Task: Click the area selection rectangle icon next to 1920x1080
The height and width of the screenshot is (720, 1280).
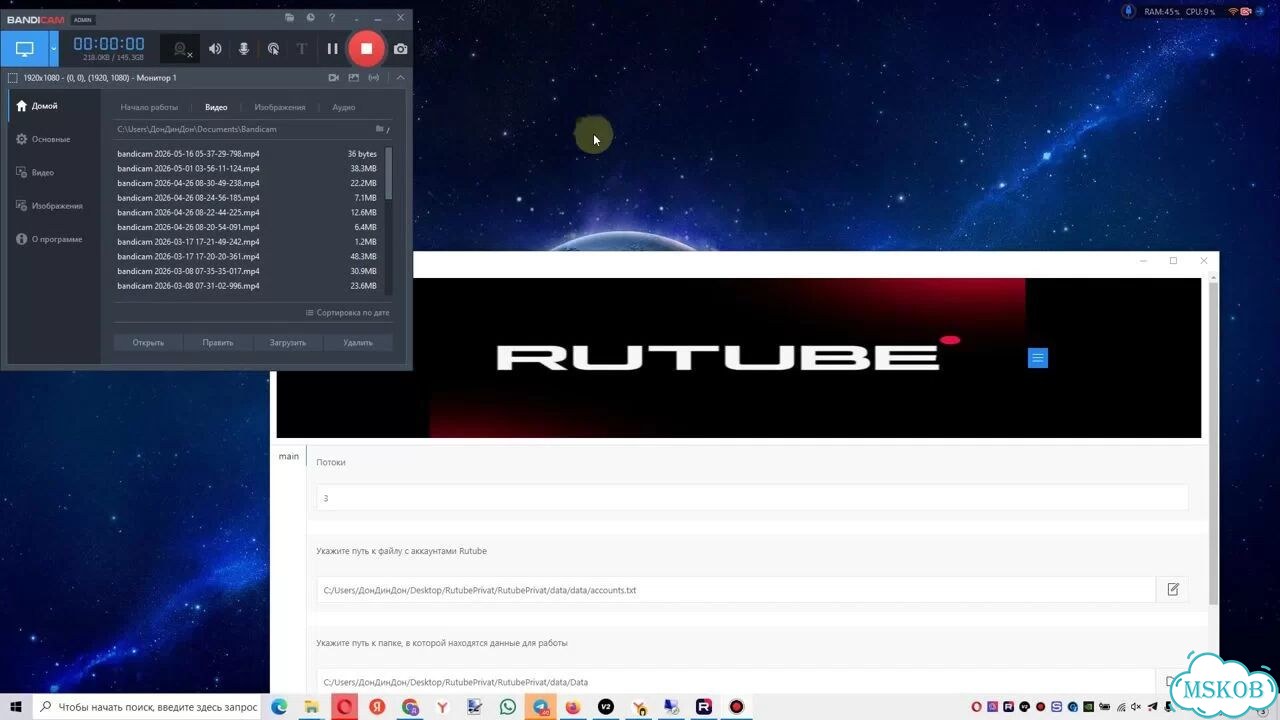Action: pyautogui.click(x=12, y=78)
